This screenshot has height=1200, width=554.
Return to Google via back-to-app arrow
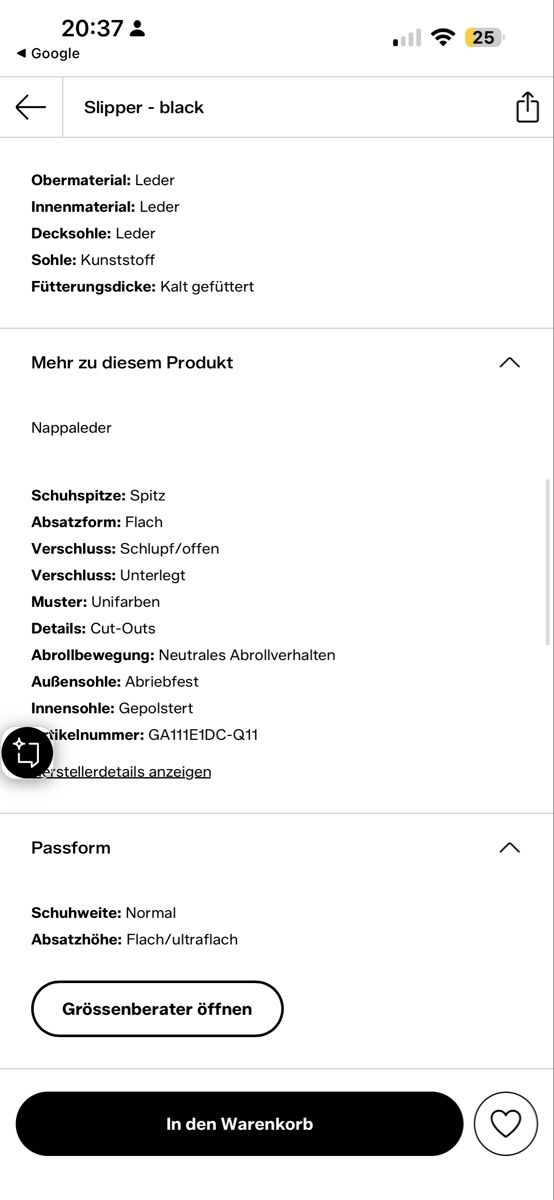[48, 54]
